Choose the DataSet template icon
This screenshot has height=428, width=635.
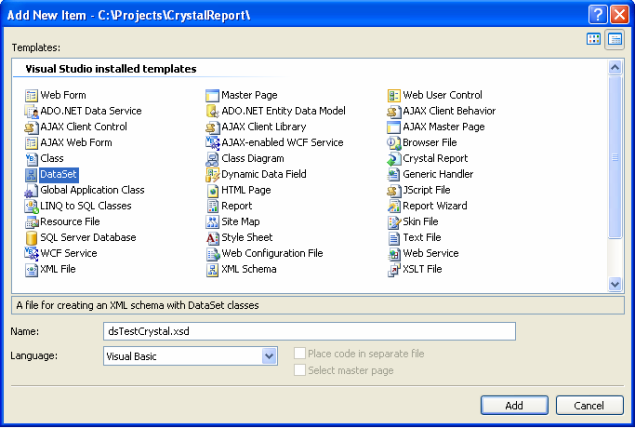click(x=31, y=174)
